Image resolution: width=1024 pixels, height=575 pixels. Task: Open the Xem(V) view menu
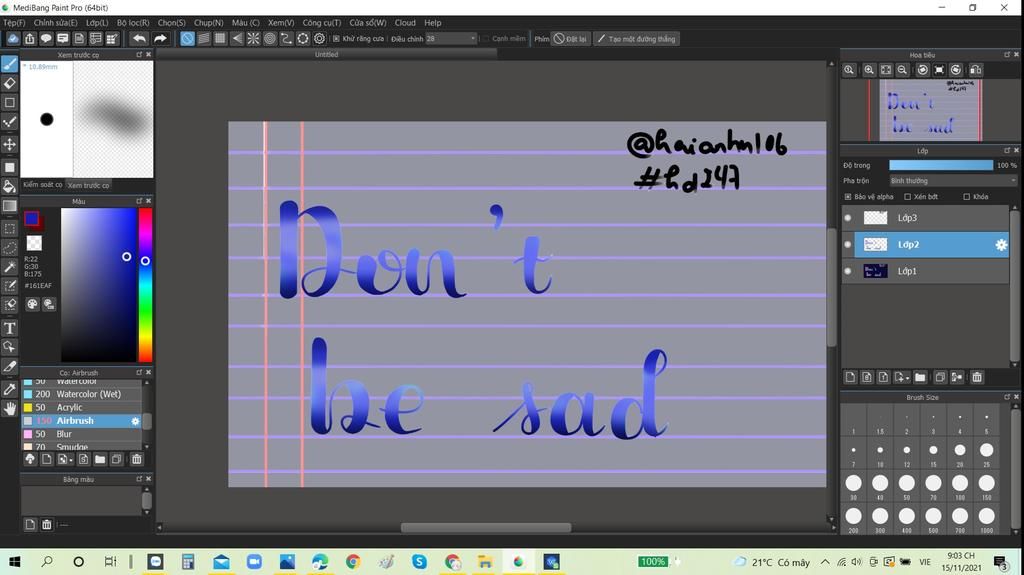click(281, 22)
